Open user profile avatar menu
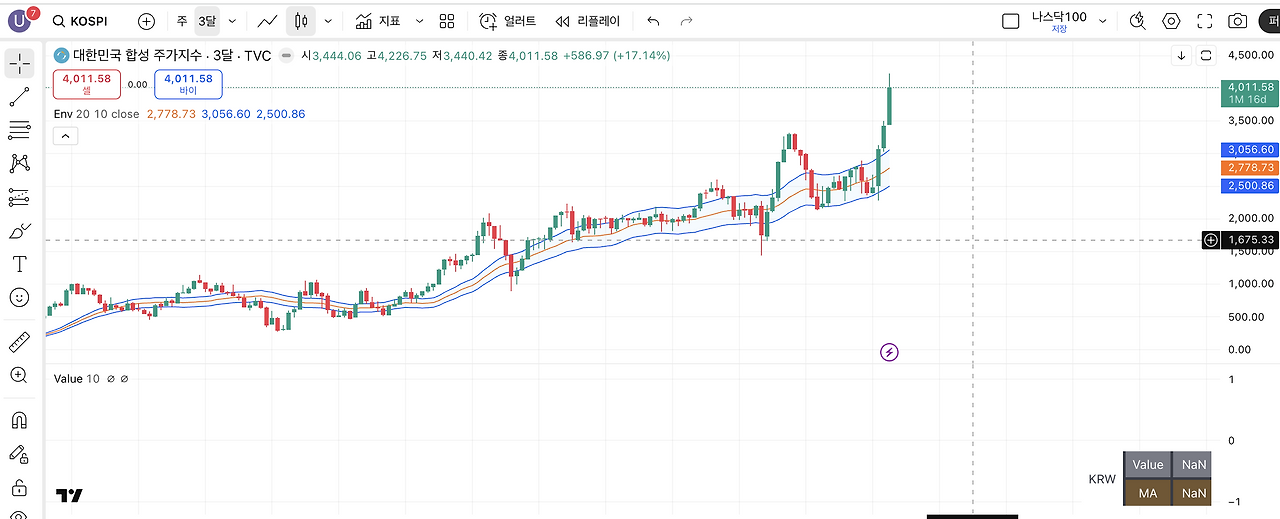The height and width of the screenshot is (519, 1280). (21, 20)
